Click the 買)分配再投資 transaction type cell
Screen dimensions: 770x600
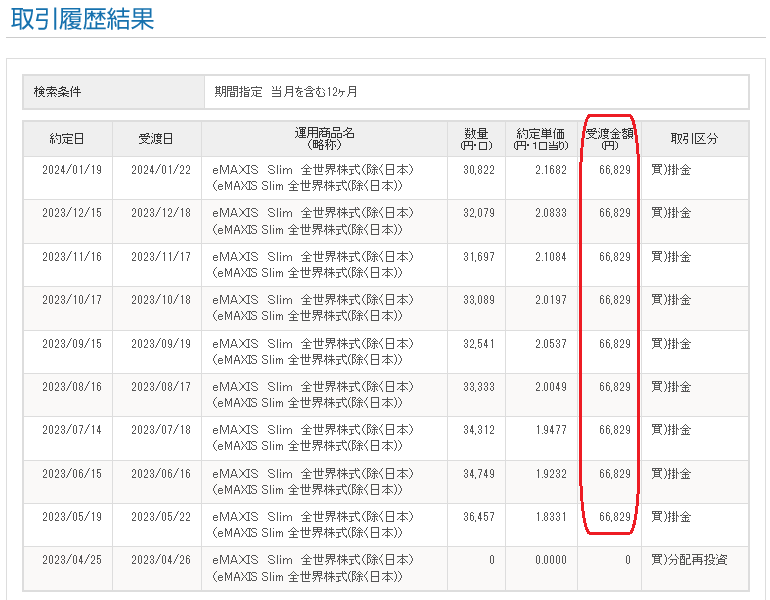[x=689, y=560]
